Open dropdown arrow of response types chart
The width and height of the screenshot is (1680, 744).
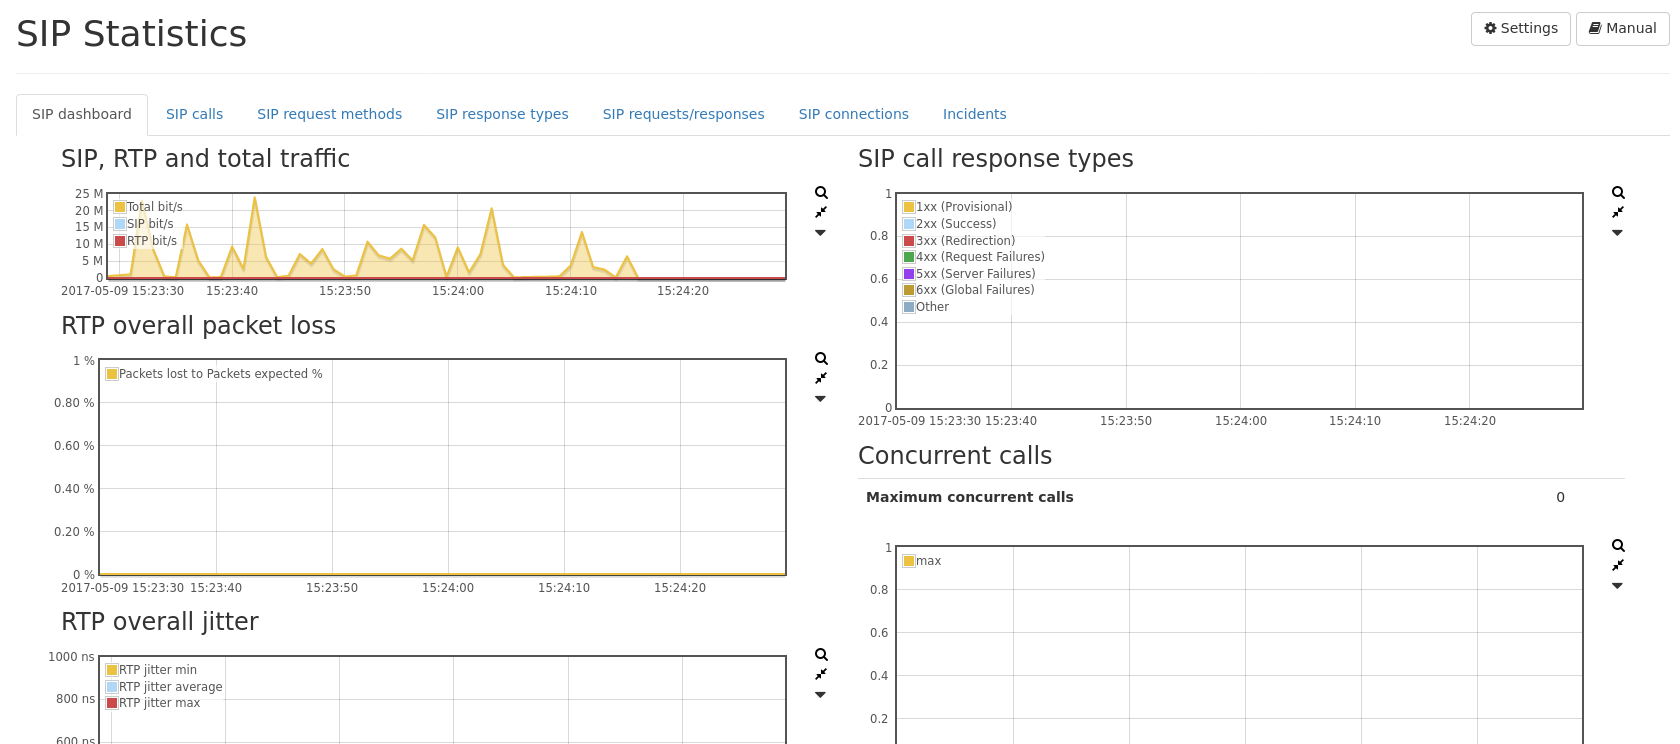coord(1617,233)
